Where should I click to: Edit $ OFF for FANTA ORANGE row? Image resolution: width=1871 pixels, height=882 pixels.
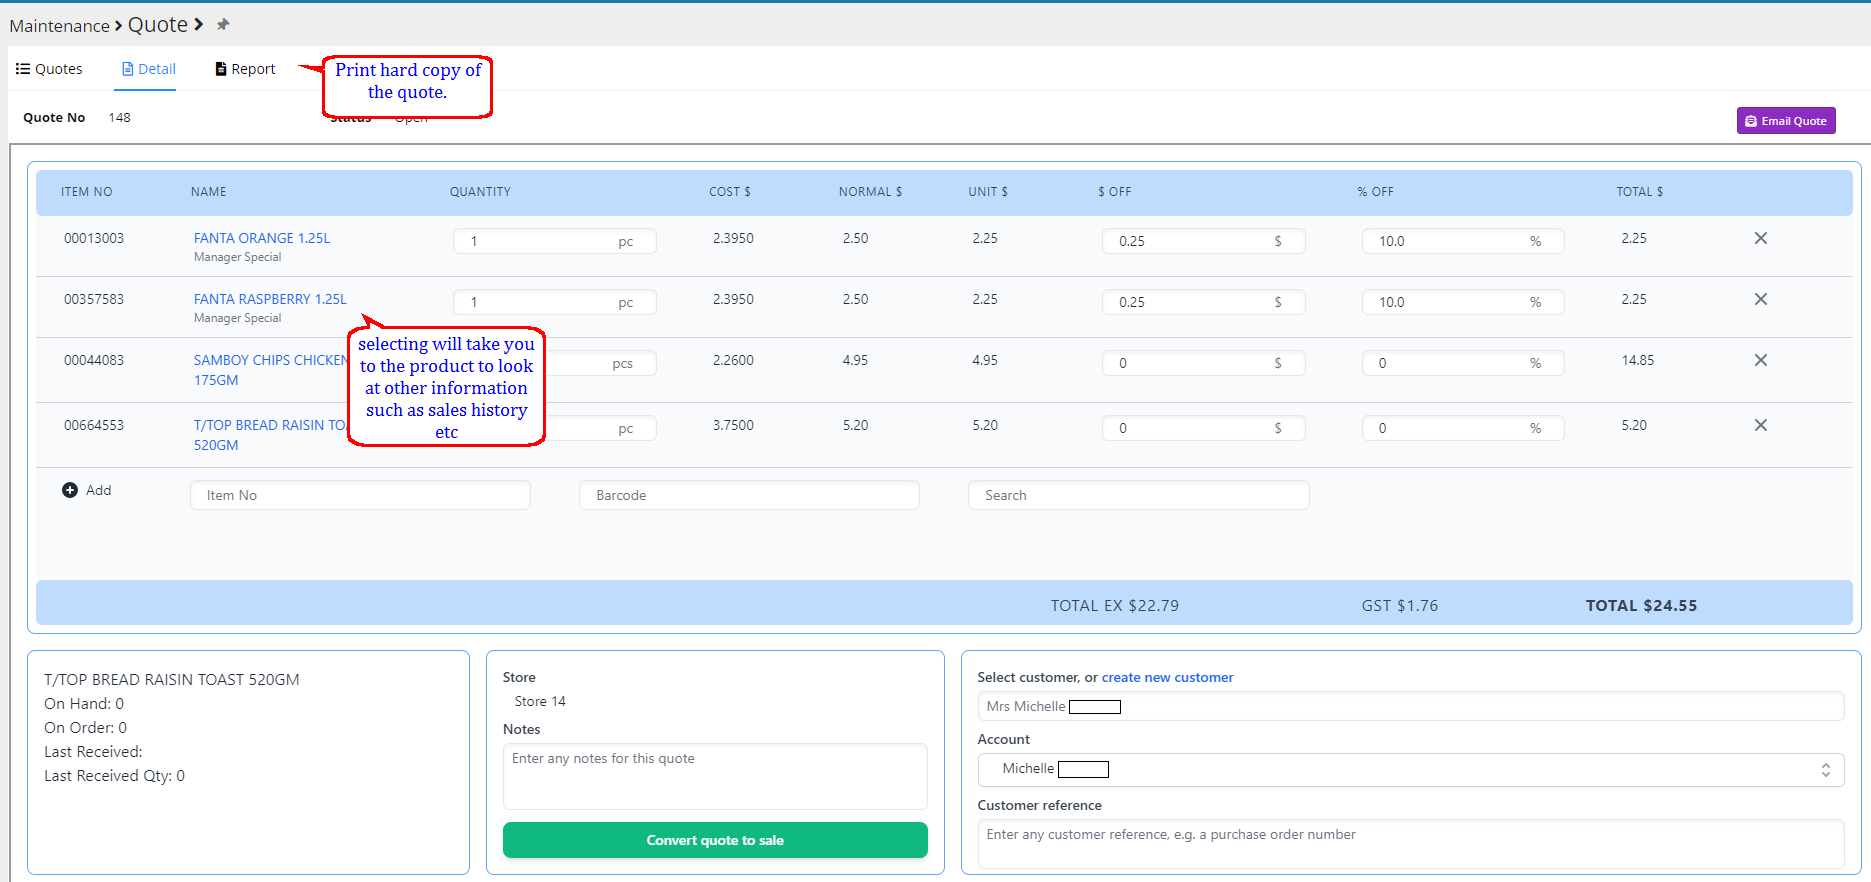tap(1203, 241)
